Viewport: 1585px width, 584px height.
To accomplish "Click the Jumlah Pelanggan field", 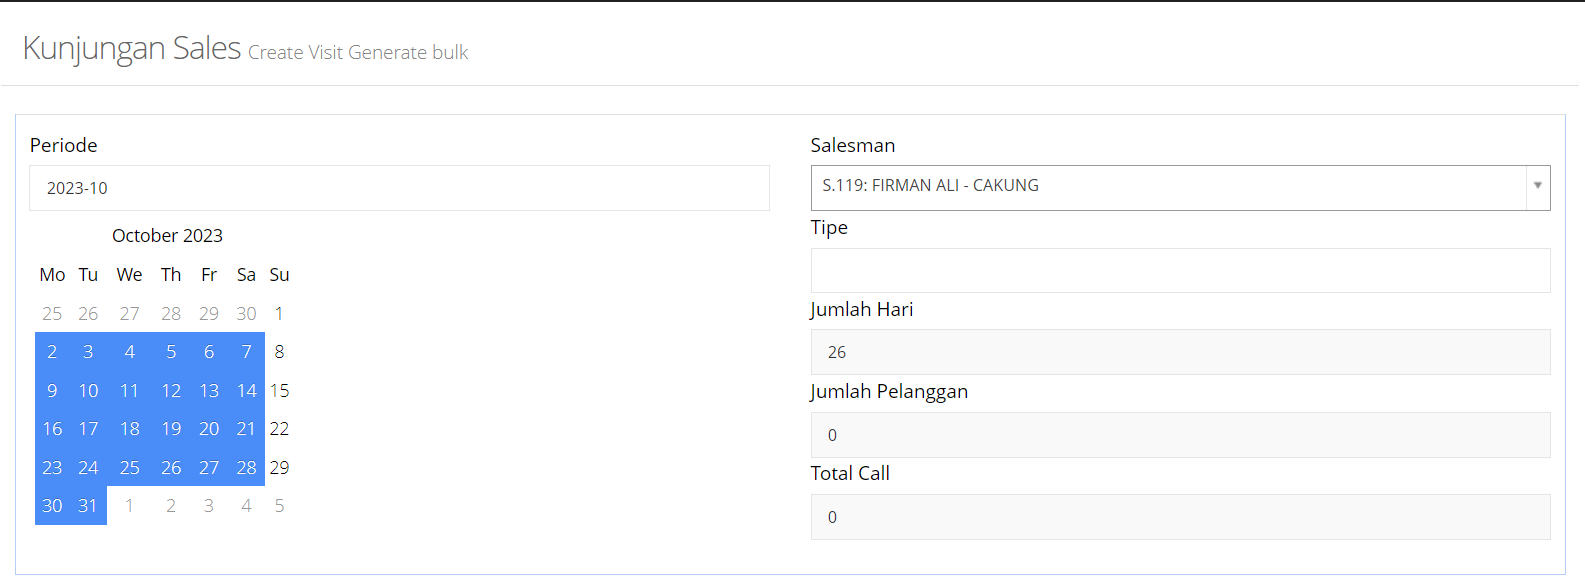I will (1180, 435).
